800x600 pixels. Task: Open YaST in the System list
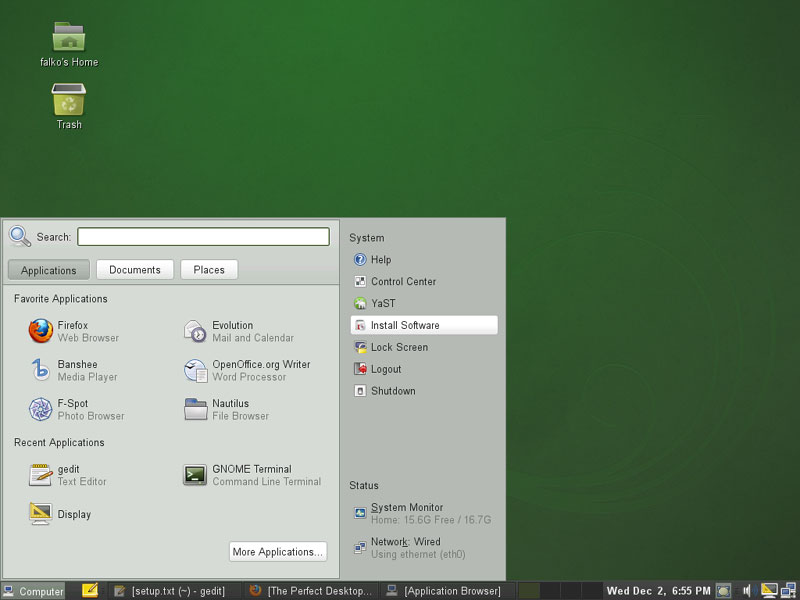coord(424,303)
